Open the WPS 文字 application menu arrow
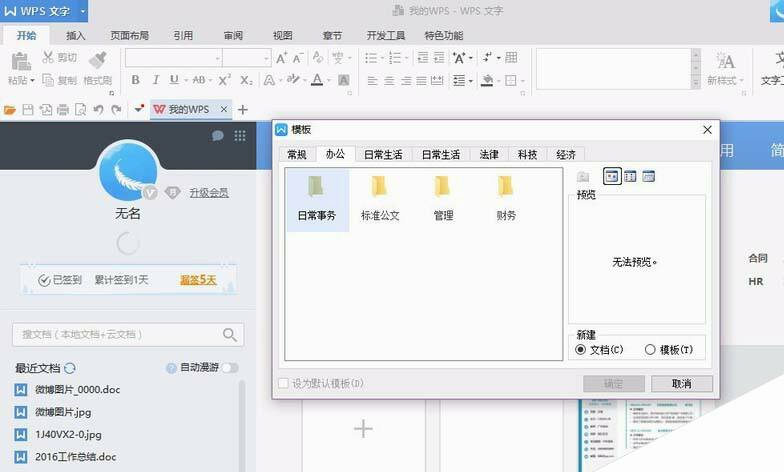Screen dimensions: 784x472 [83, 11]
